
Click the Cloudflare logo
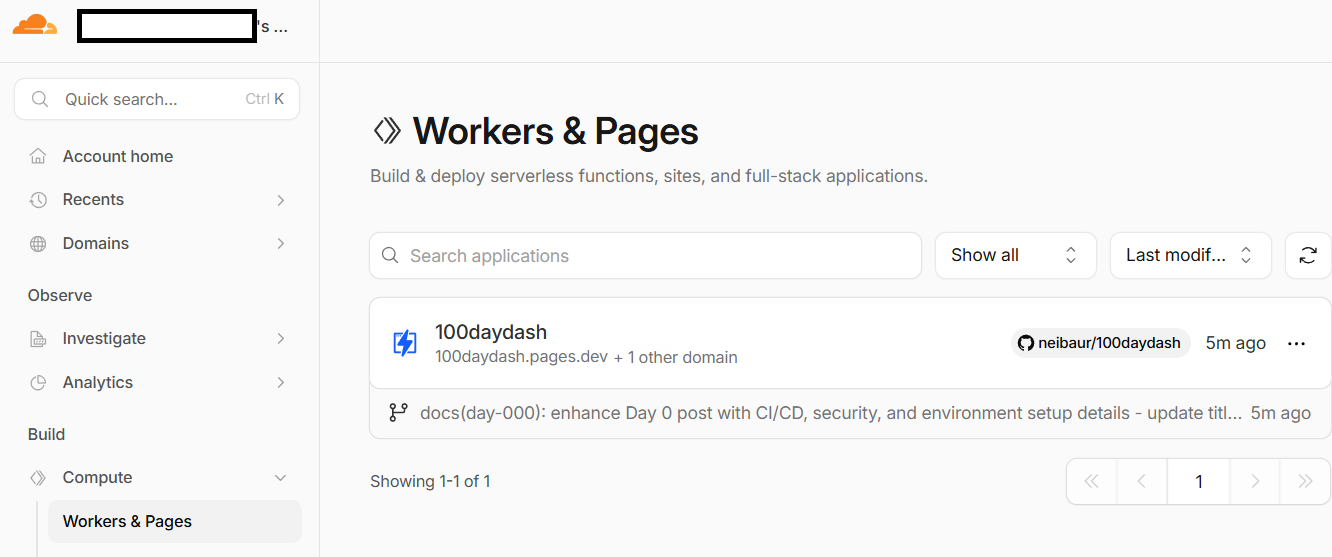tap(35, 25)
